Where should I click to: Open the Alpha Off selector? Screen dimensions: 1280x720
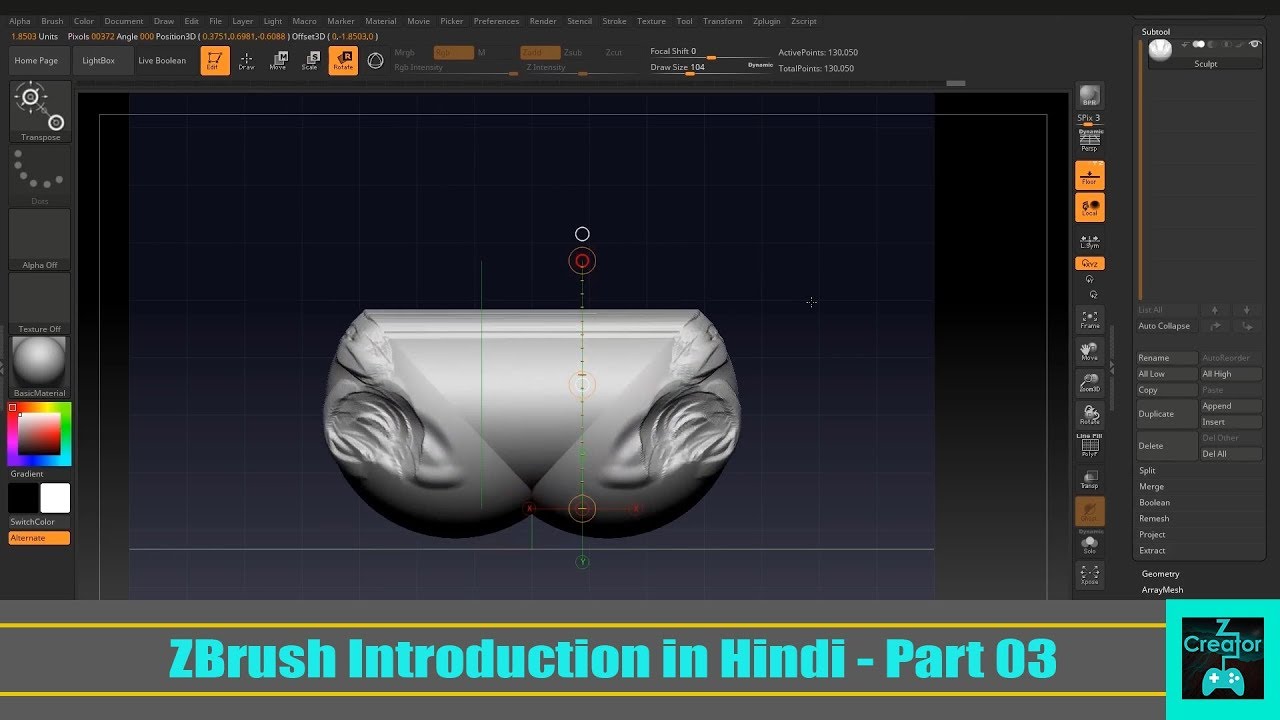[x=40, y=240]
